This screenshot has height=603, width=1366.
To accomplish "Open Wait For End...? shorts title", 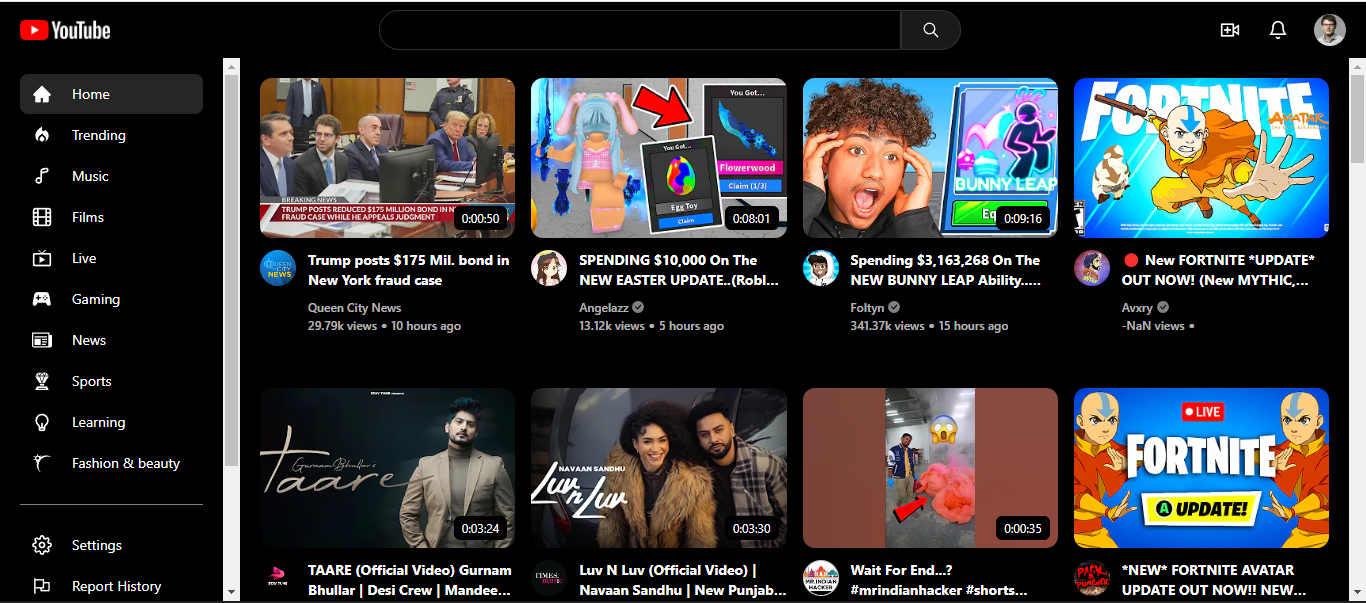I will pyautogui.click(x=939, y=580).
